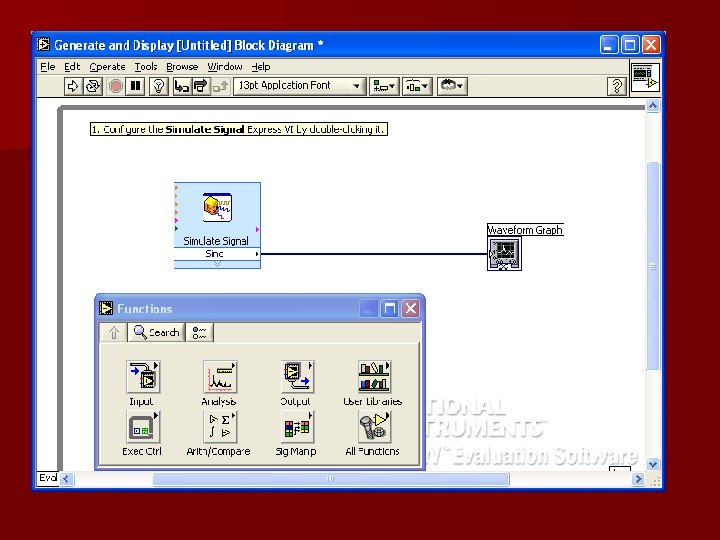This screenshot has width=720, height=540.
Task: Expand Simulate Signal terminals with bottom chevrons
Action: pos(217,264)
